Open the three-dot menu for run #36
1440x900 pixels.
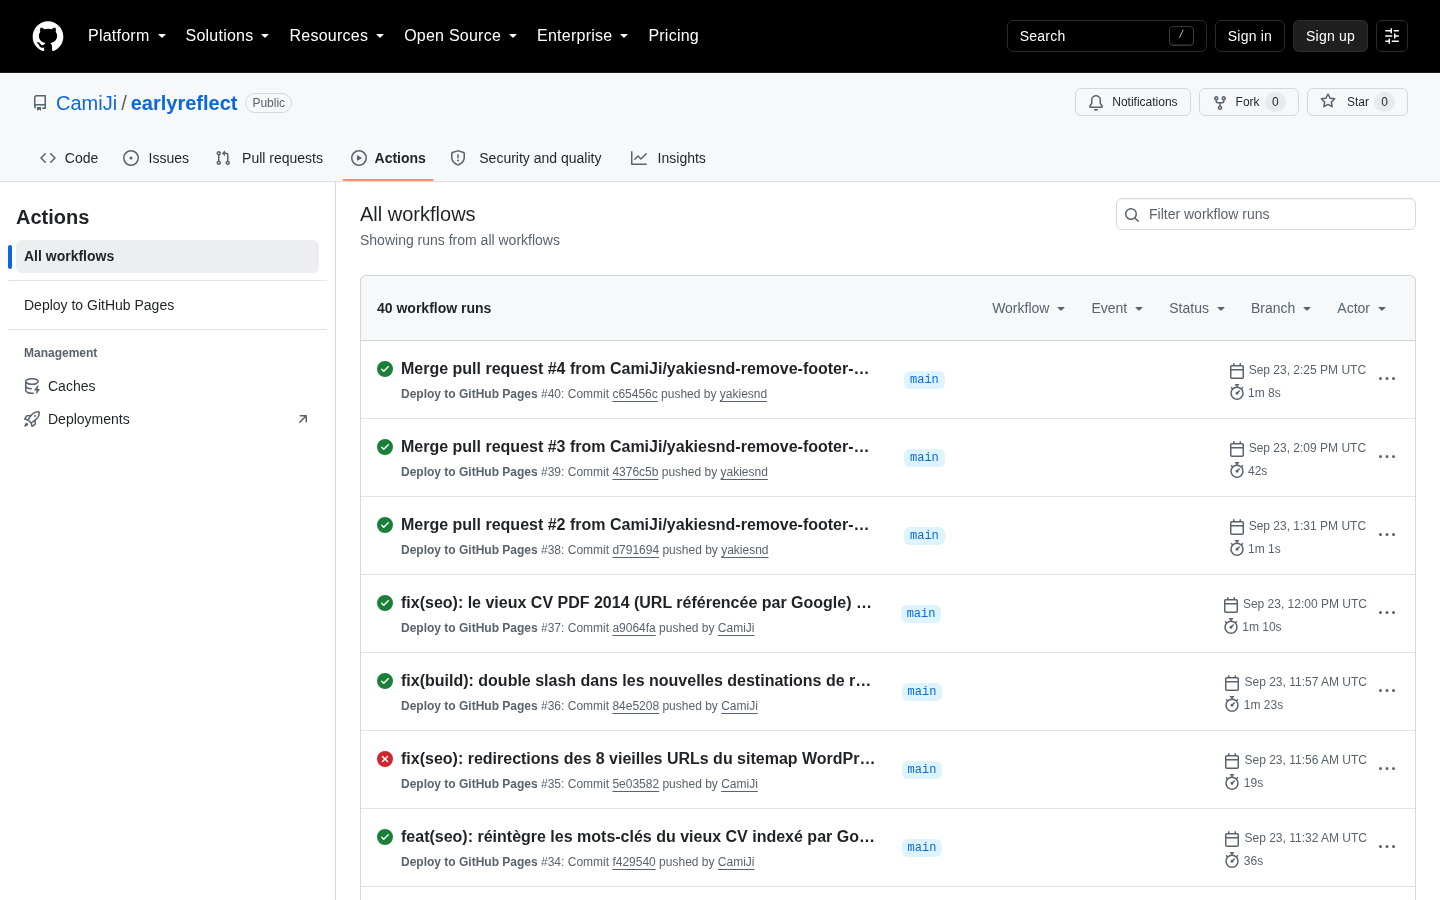pos(1387,691)
